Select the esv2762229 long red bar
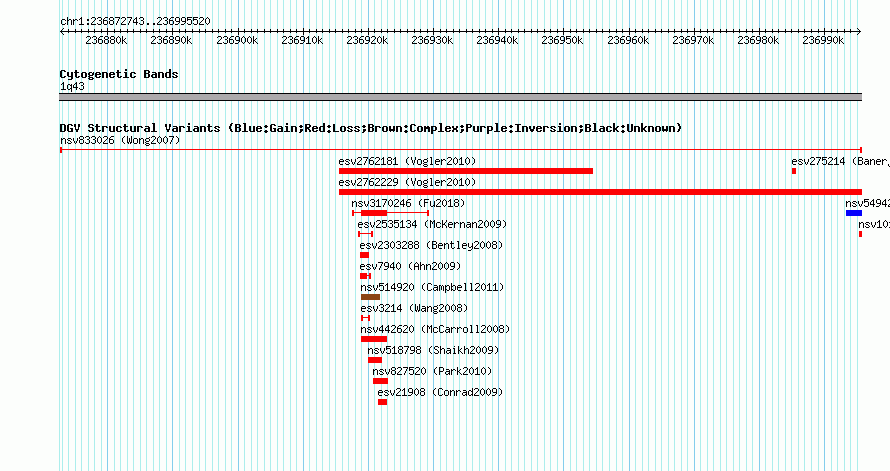 [600, 192]
